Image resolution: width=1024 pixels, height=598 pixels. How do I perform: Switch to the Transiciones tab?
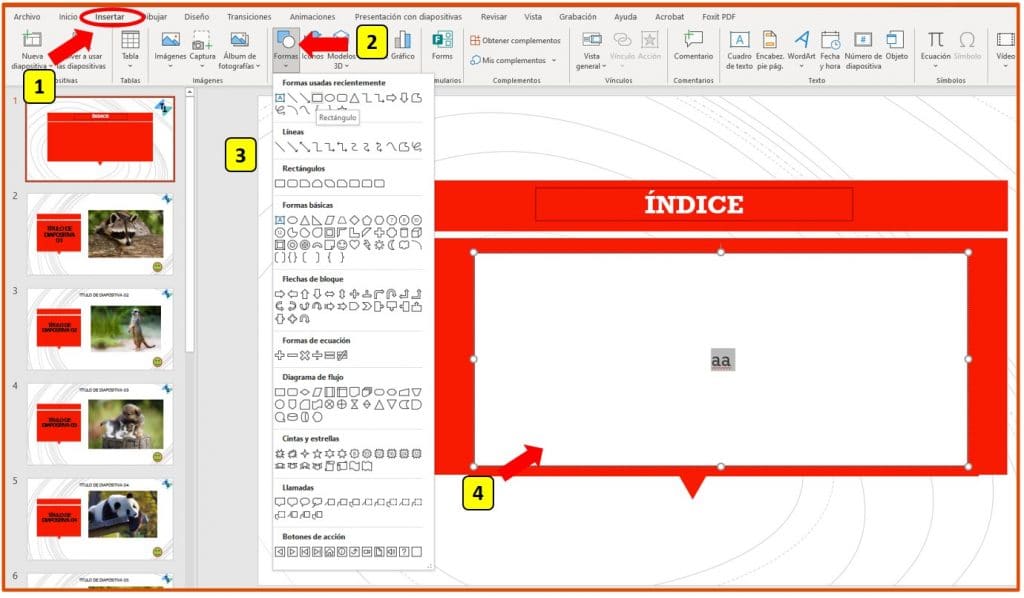click(x=249, y=16)
